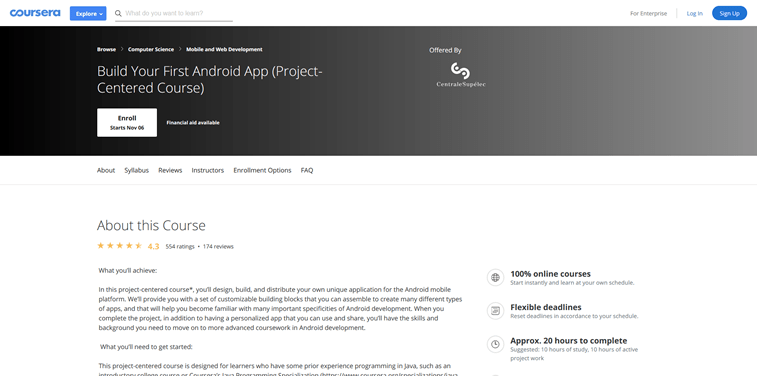Viewport: 757px width, 376px height.
Task: Click the Sign Up button
Action: [x=729, y=14]
